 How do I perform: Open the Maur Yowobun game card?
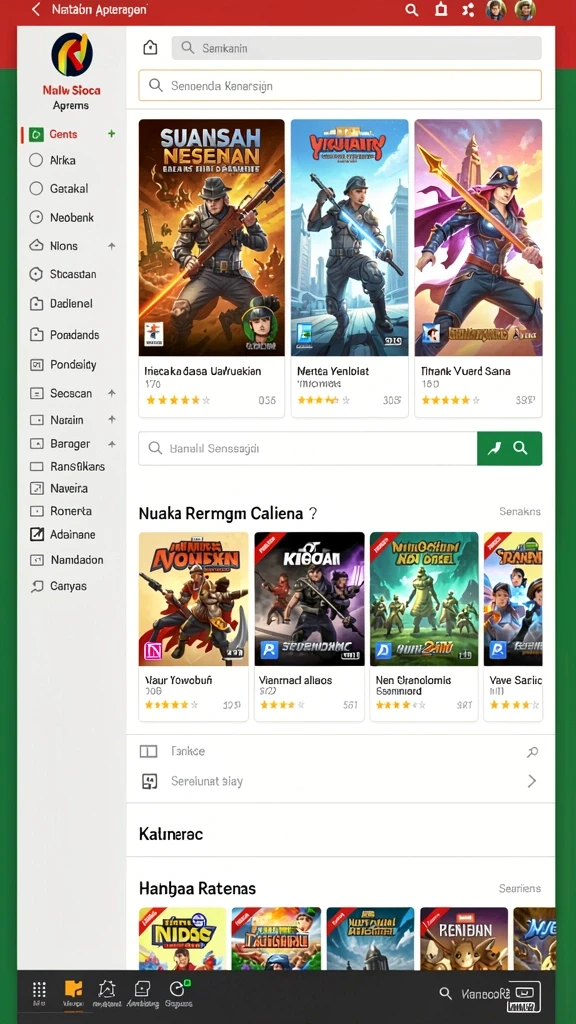[193, 626]
